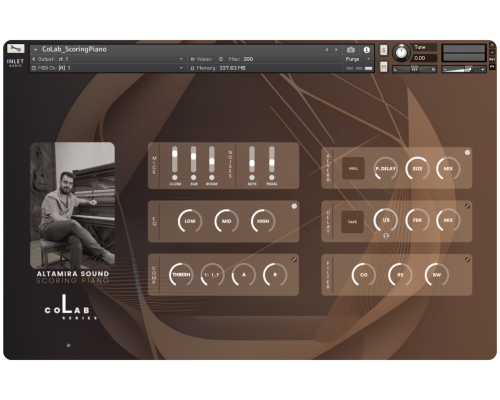500x400 pixels.
Task: Open the Purge dropdown menu
Action: pyautogui.click(x=358, y=59)
